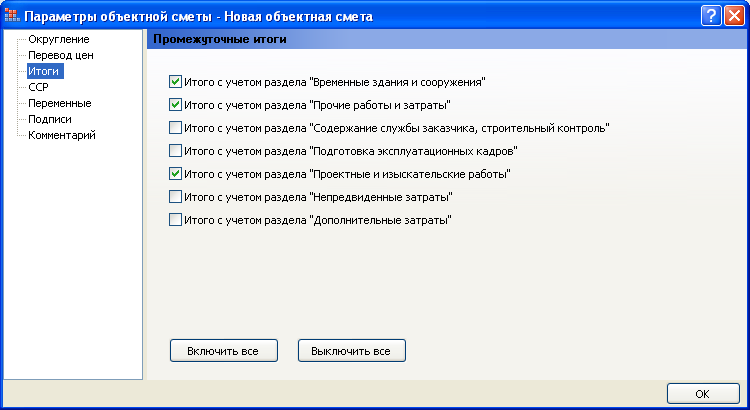Enable "Дополнительные затраты" total checkbox

(x=176, y=220)
